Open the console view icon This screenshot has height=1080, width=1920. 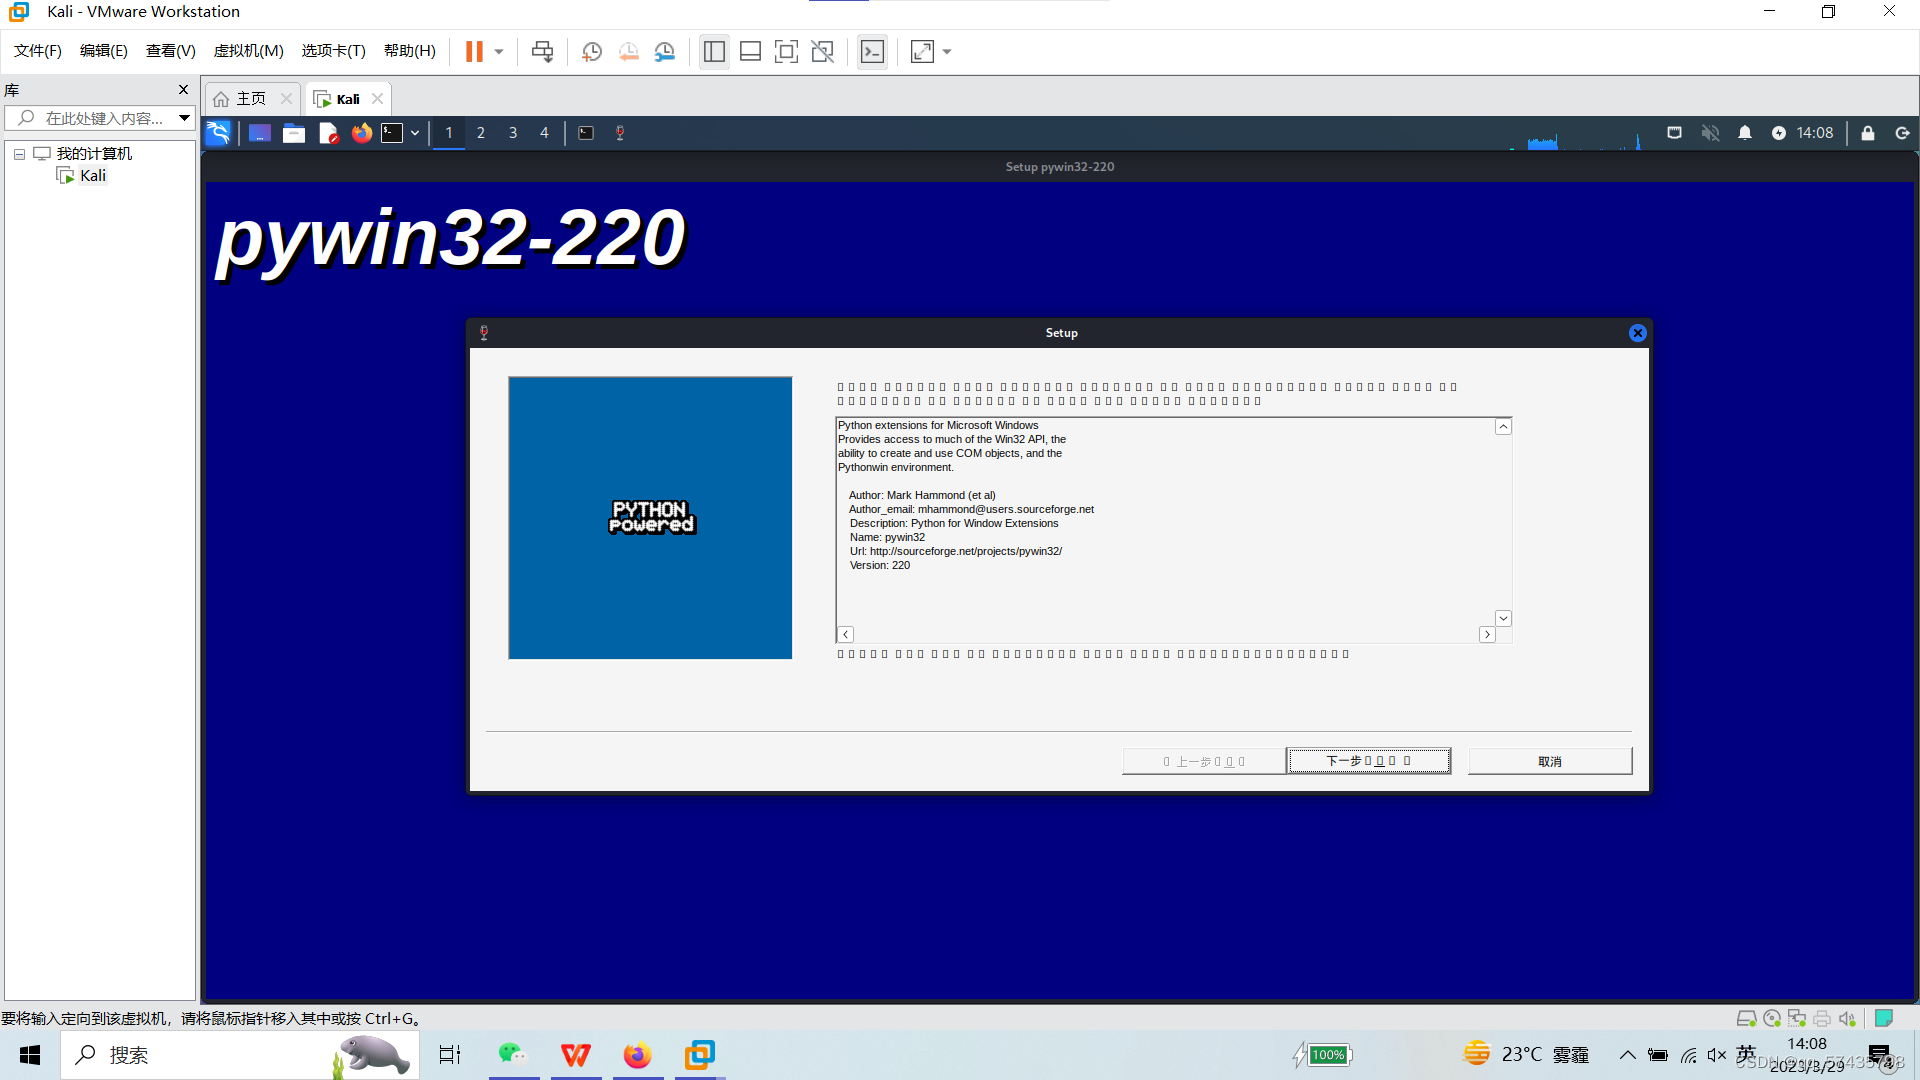click(x=872, y=52)
